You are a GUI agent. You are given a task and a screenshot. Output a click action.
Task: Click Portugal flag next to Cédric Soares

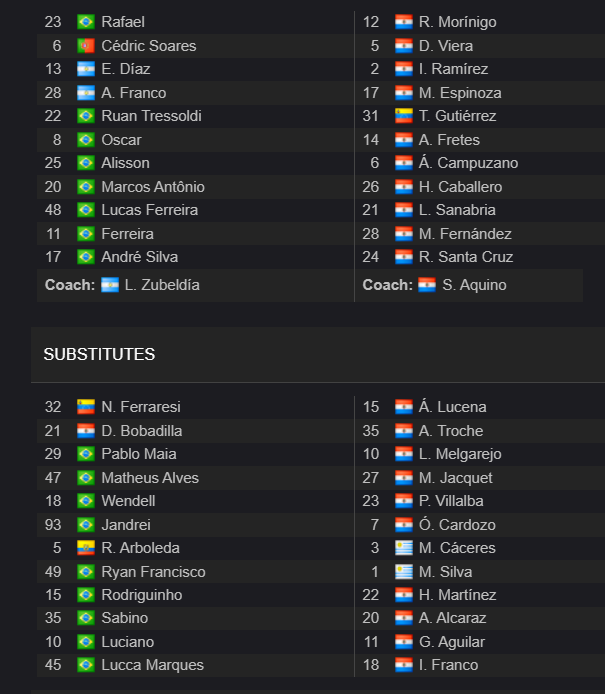[x=85, y=46]
